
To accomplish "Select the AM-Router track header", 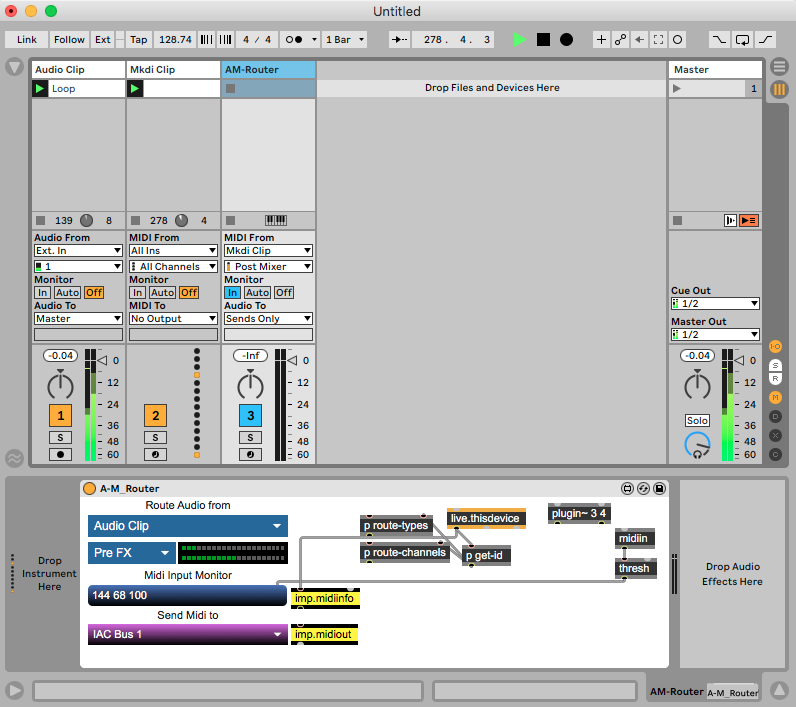I will [x=268, y=70].
